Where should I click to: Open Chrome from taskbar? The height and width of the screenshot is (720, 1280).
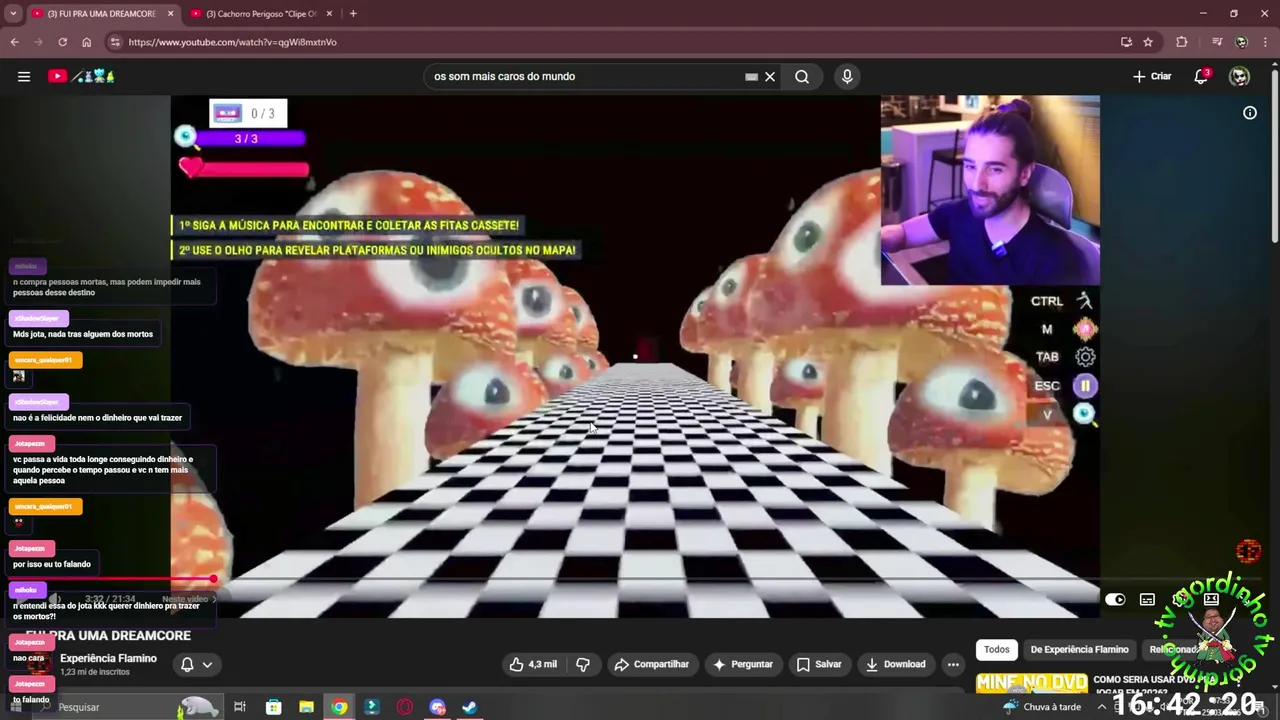[339, 707]
